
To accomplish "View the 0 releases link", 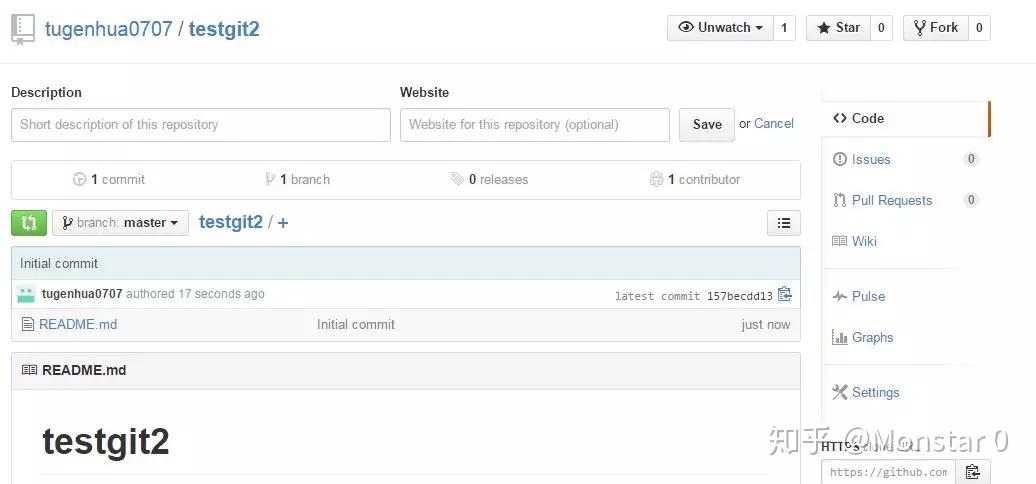I will [x=490, y=180].
